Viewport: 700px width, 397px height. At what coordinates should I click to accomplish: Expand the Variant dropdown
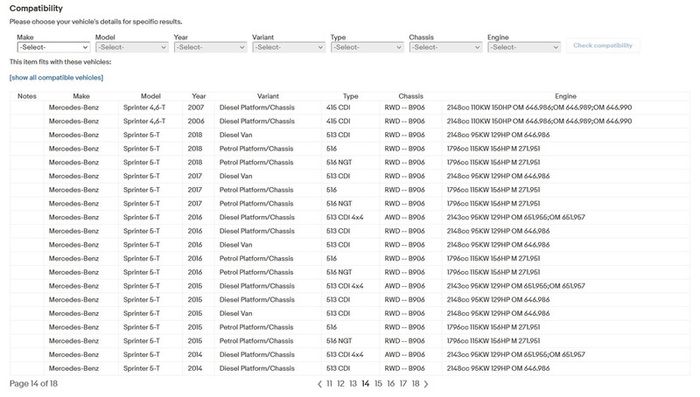(x=289, y=47)
